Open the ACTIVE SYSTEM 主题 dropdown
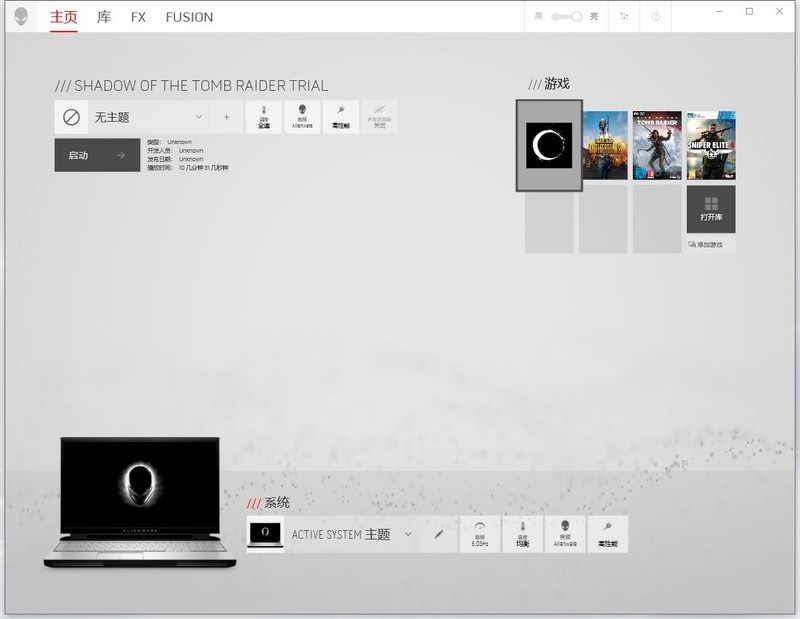800x619 pixels. tap(409, 534)
